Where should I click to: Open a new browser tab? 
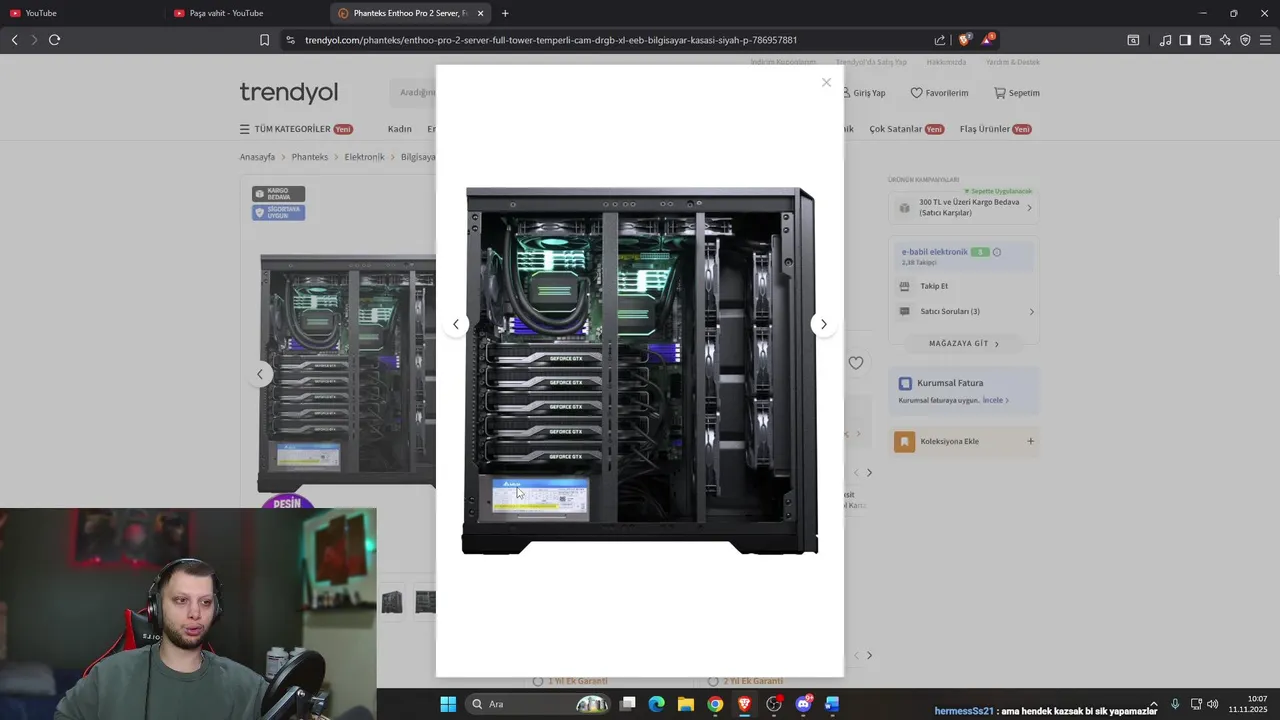pos(505,13)
